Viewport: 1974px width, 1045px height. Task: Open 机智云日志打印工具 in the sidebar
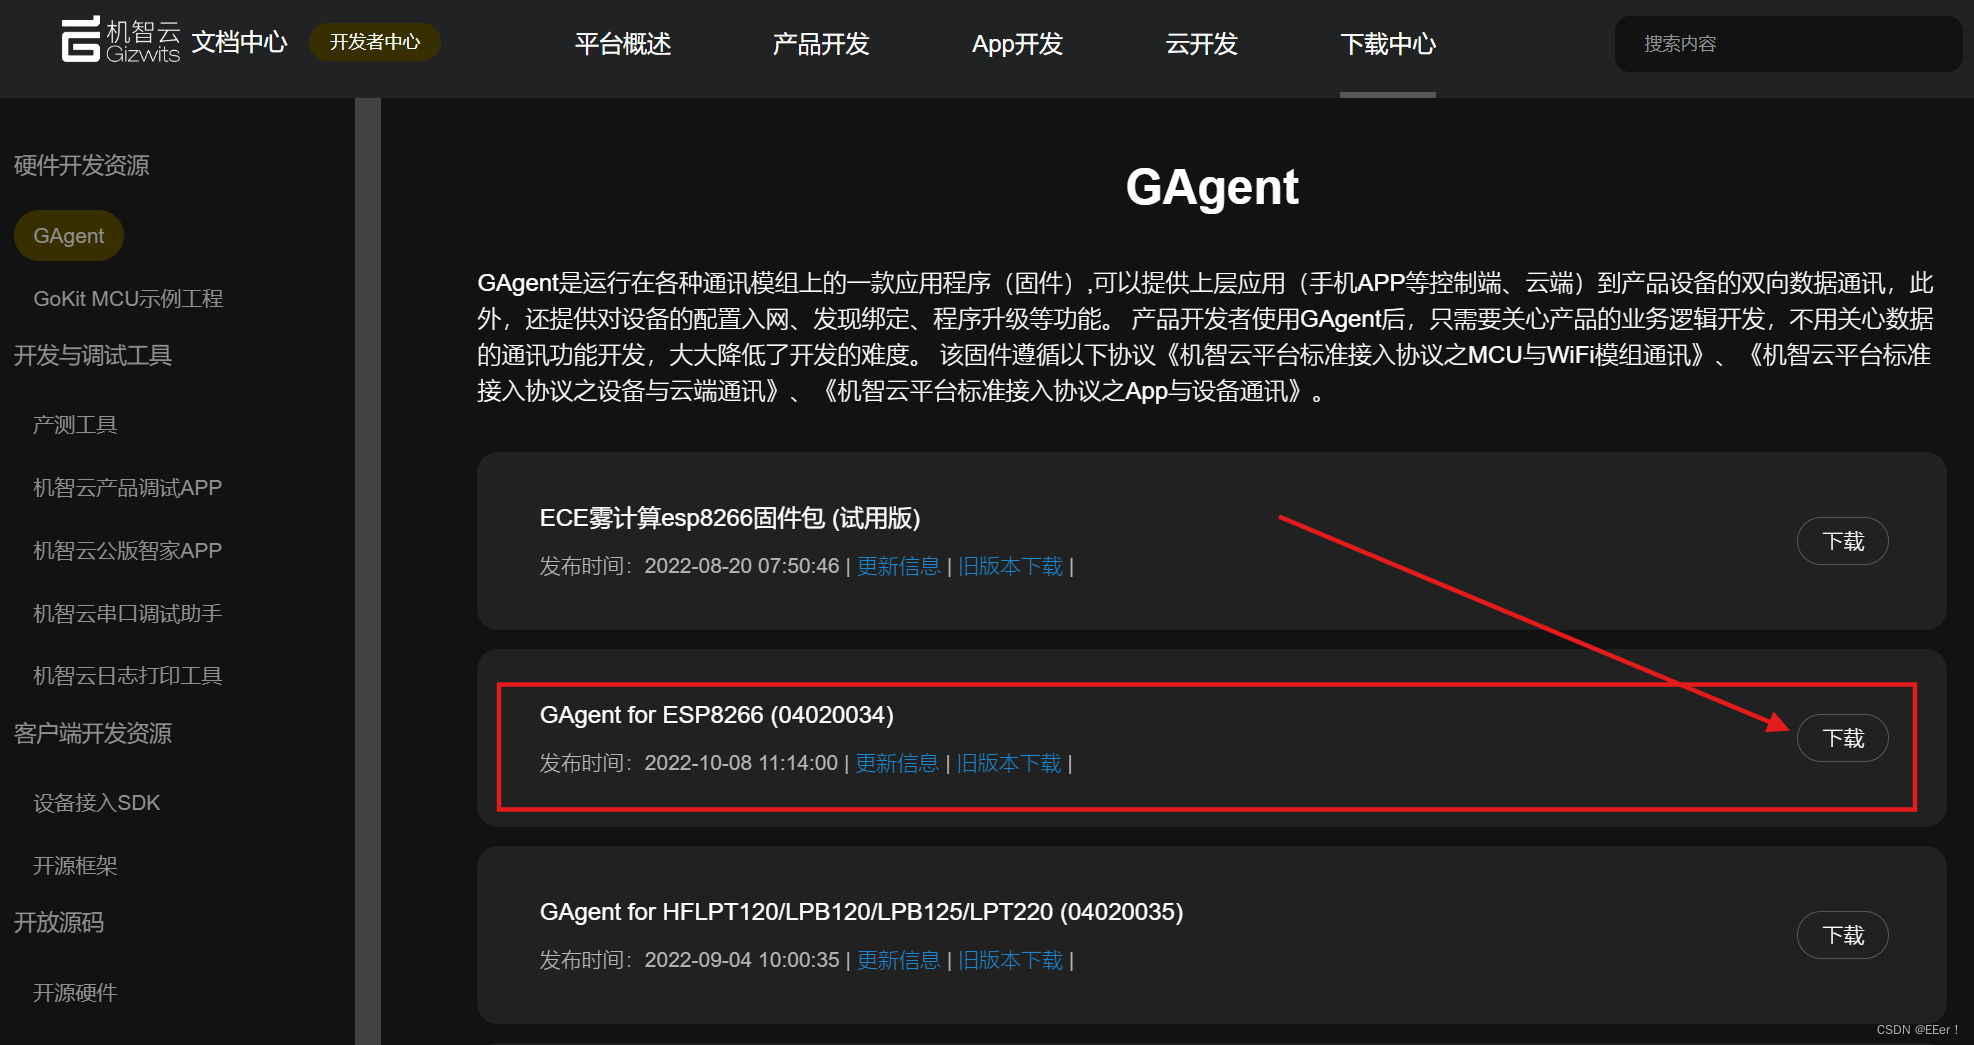point(127,676)
